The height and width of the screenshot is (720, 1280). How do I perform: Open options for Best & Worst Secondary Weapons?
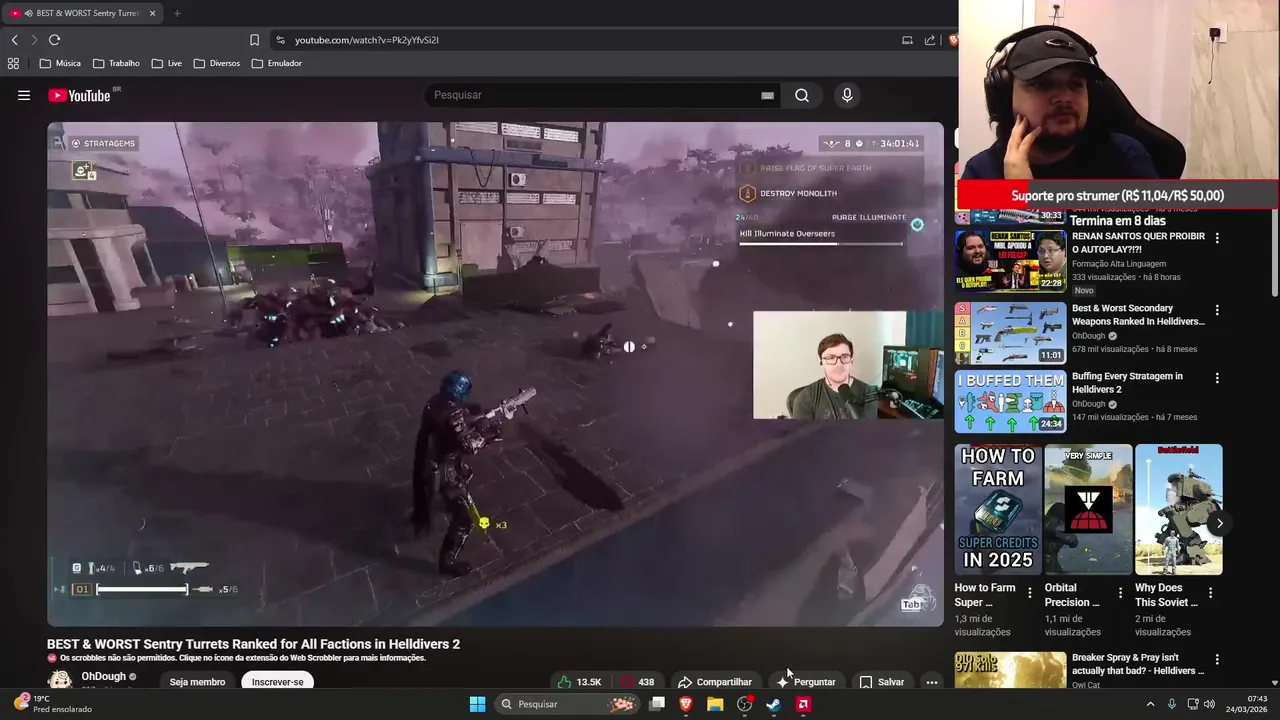(x=1217, y=310)
